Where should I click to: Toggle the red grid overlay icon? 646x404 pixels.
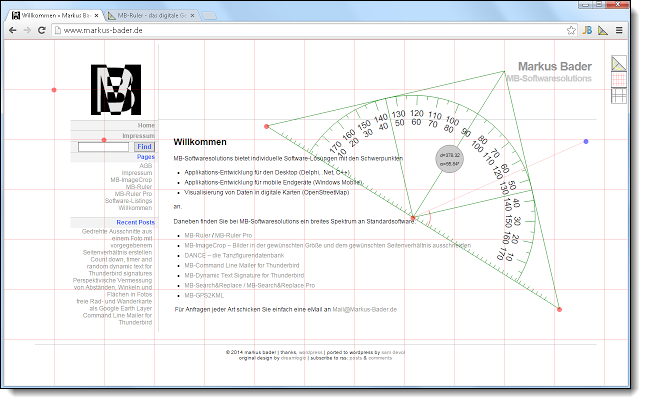pyautogui.click(x=618, y=79)
